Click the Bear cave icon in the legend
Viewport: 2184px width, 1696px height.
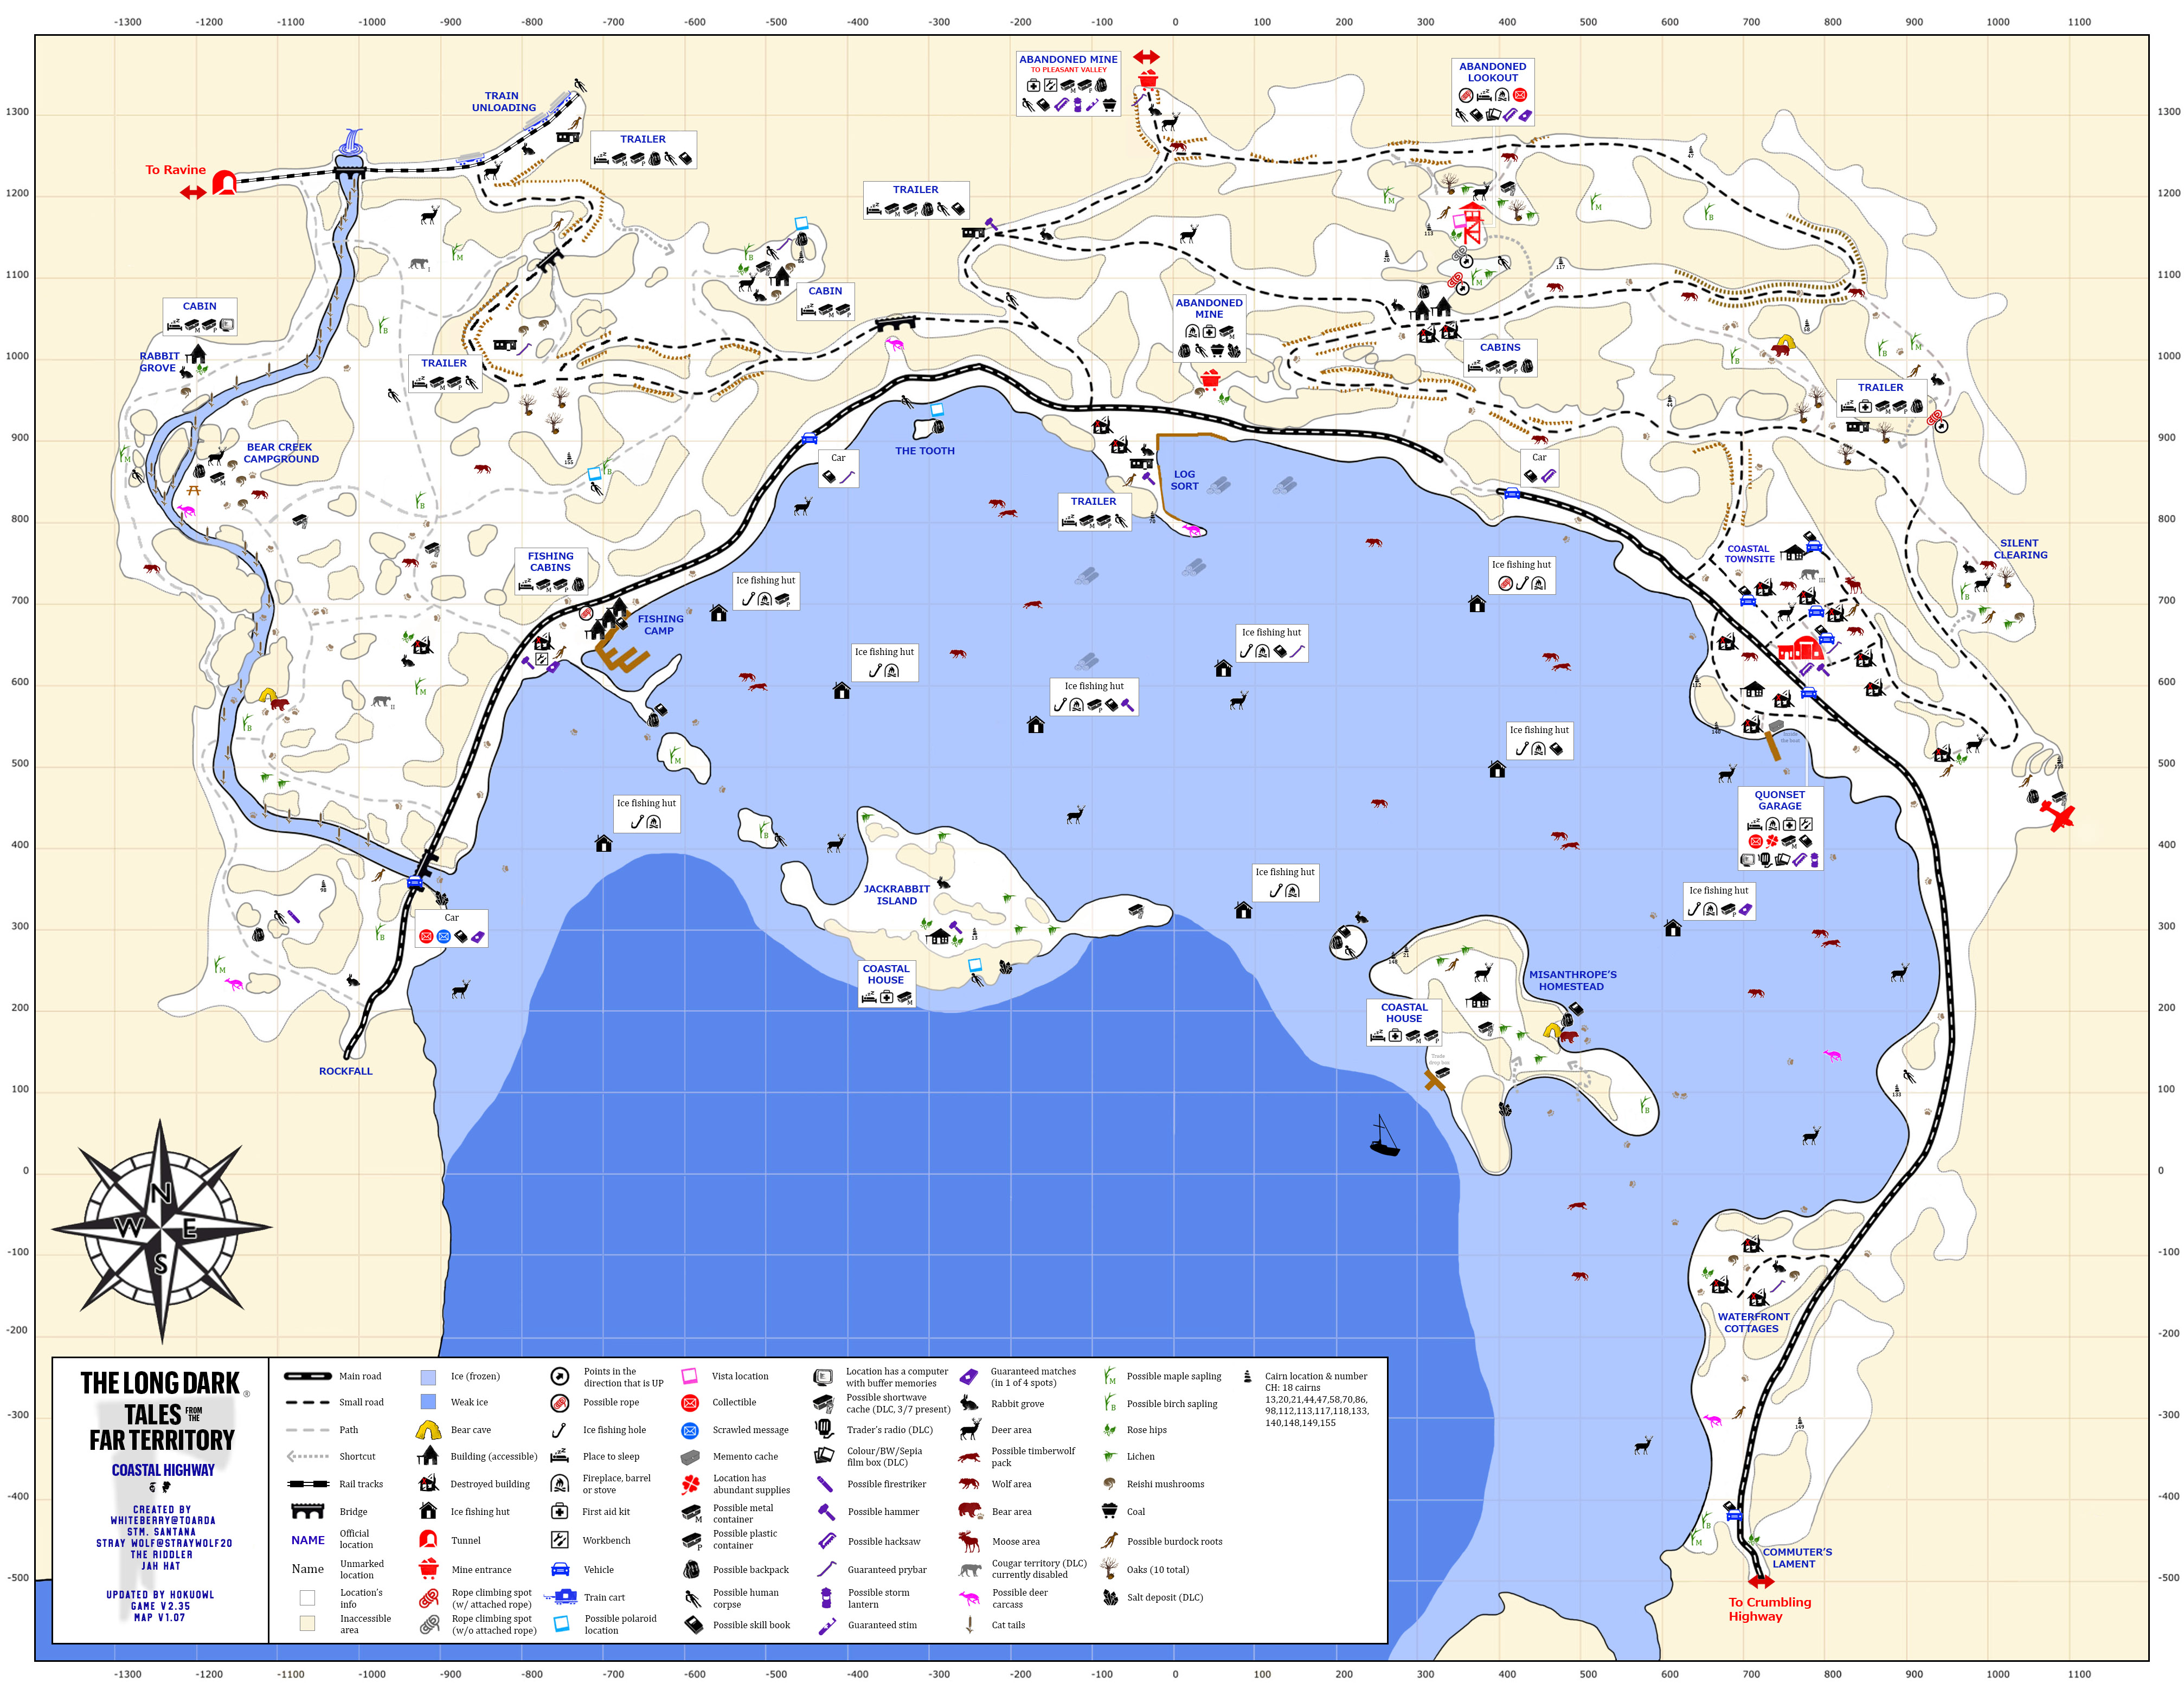pyautogui.click(x=428, y=1430)
